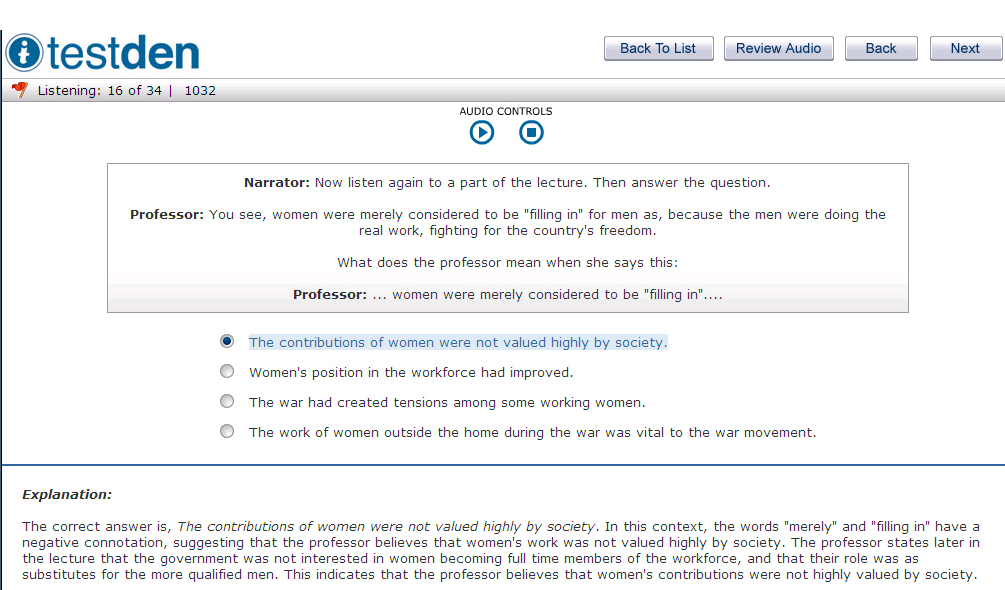Click answer text about workforce position improved
This screenshot has height=590, width=1005.
pyautogui.click(x=410, y=372)
